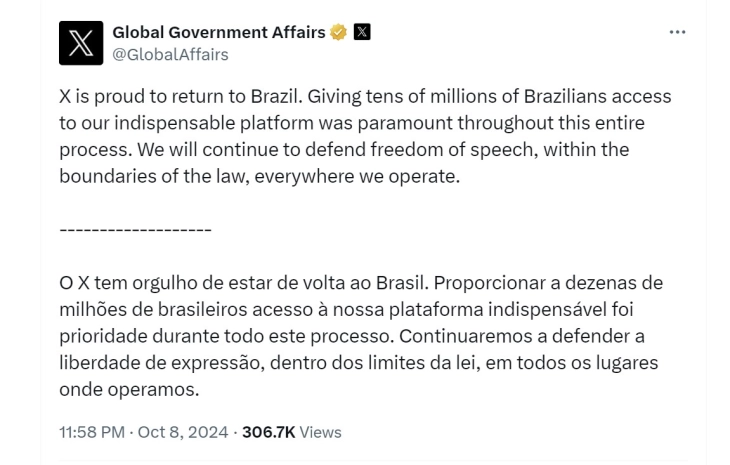Click the words 'O X tem orgulho'
Screen dimensions: 730x465
point(126,283)
